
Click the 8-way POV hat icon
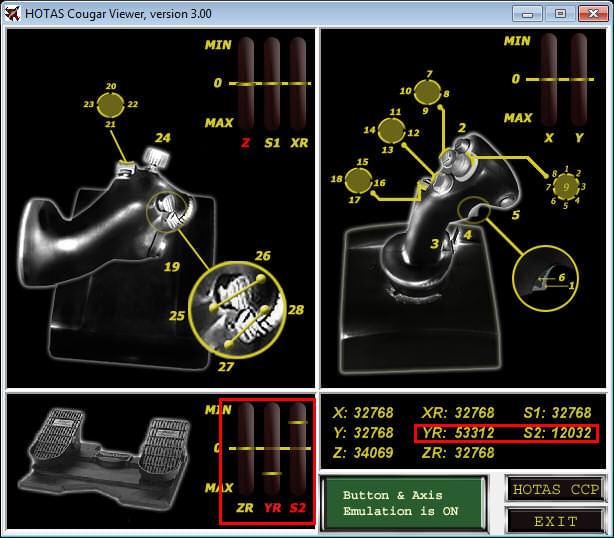pos(566,186)
